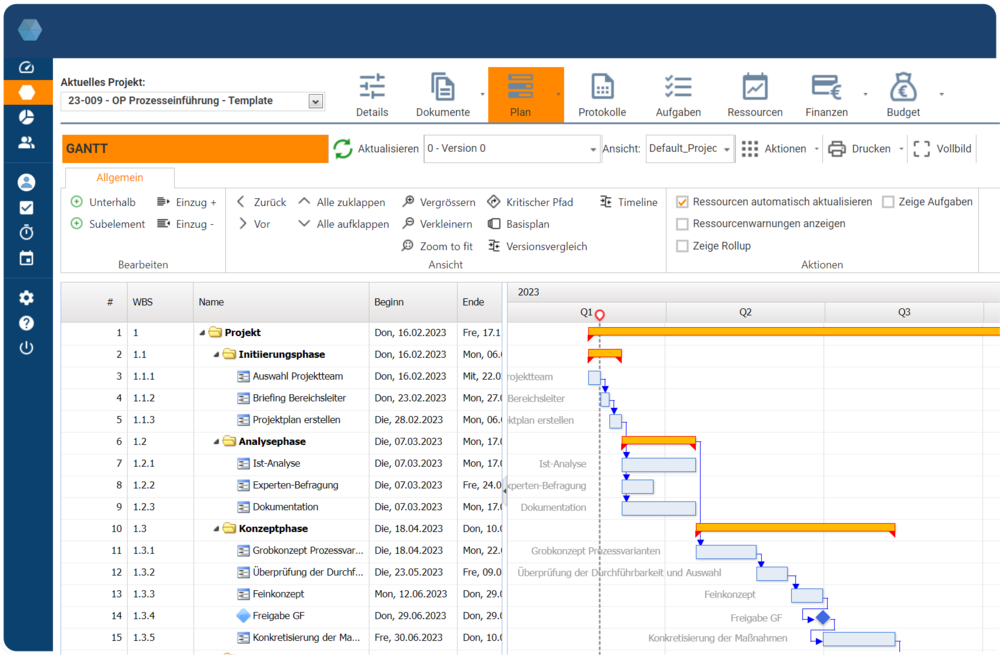Open the Aufgaben checklist icon
The image size is (1000, 655).
pyautogui.click(x=678, y=87)
